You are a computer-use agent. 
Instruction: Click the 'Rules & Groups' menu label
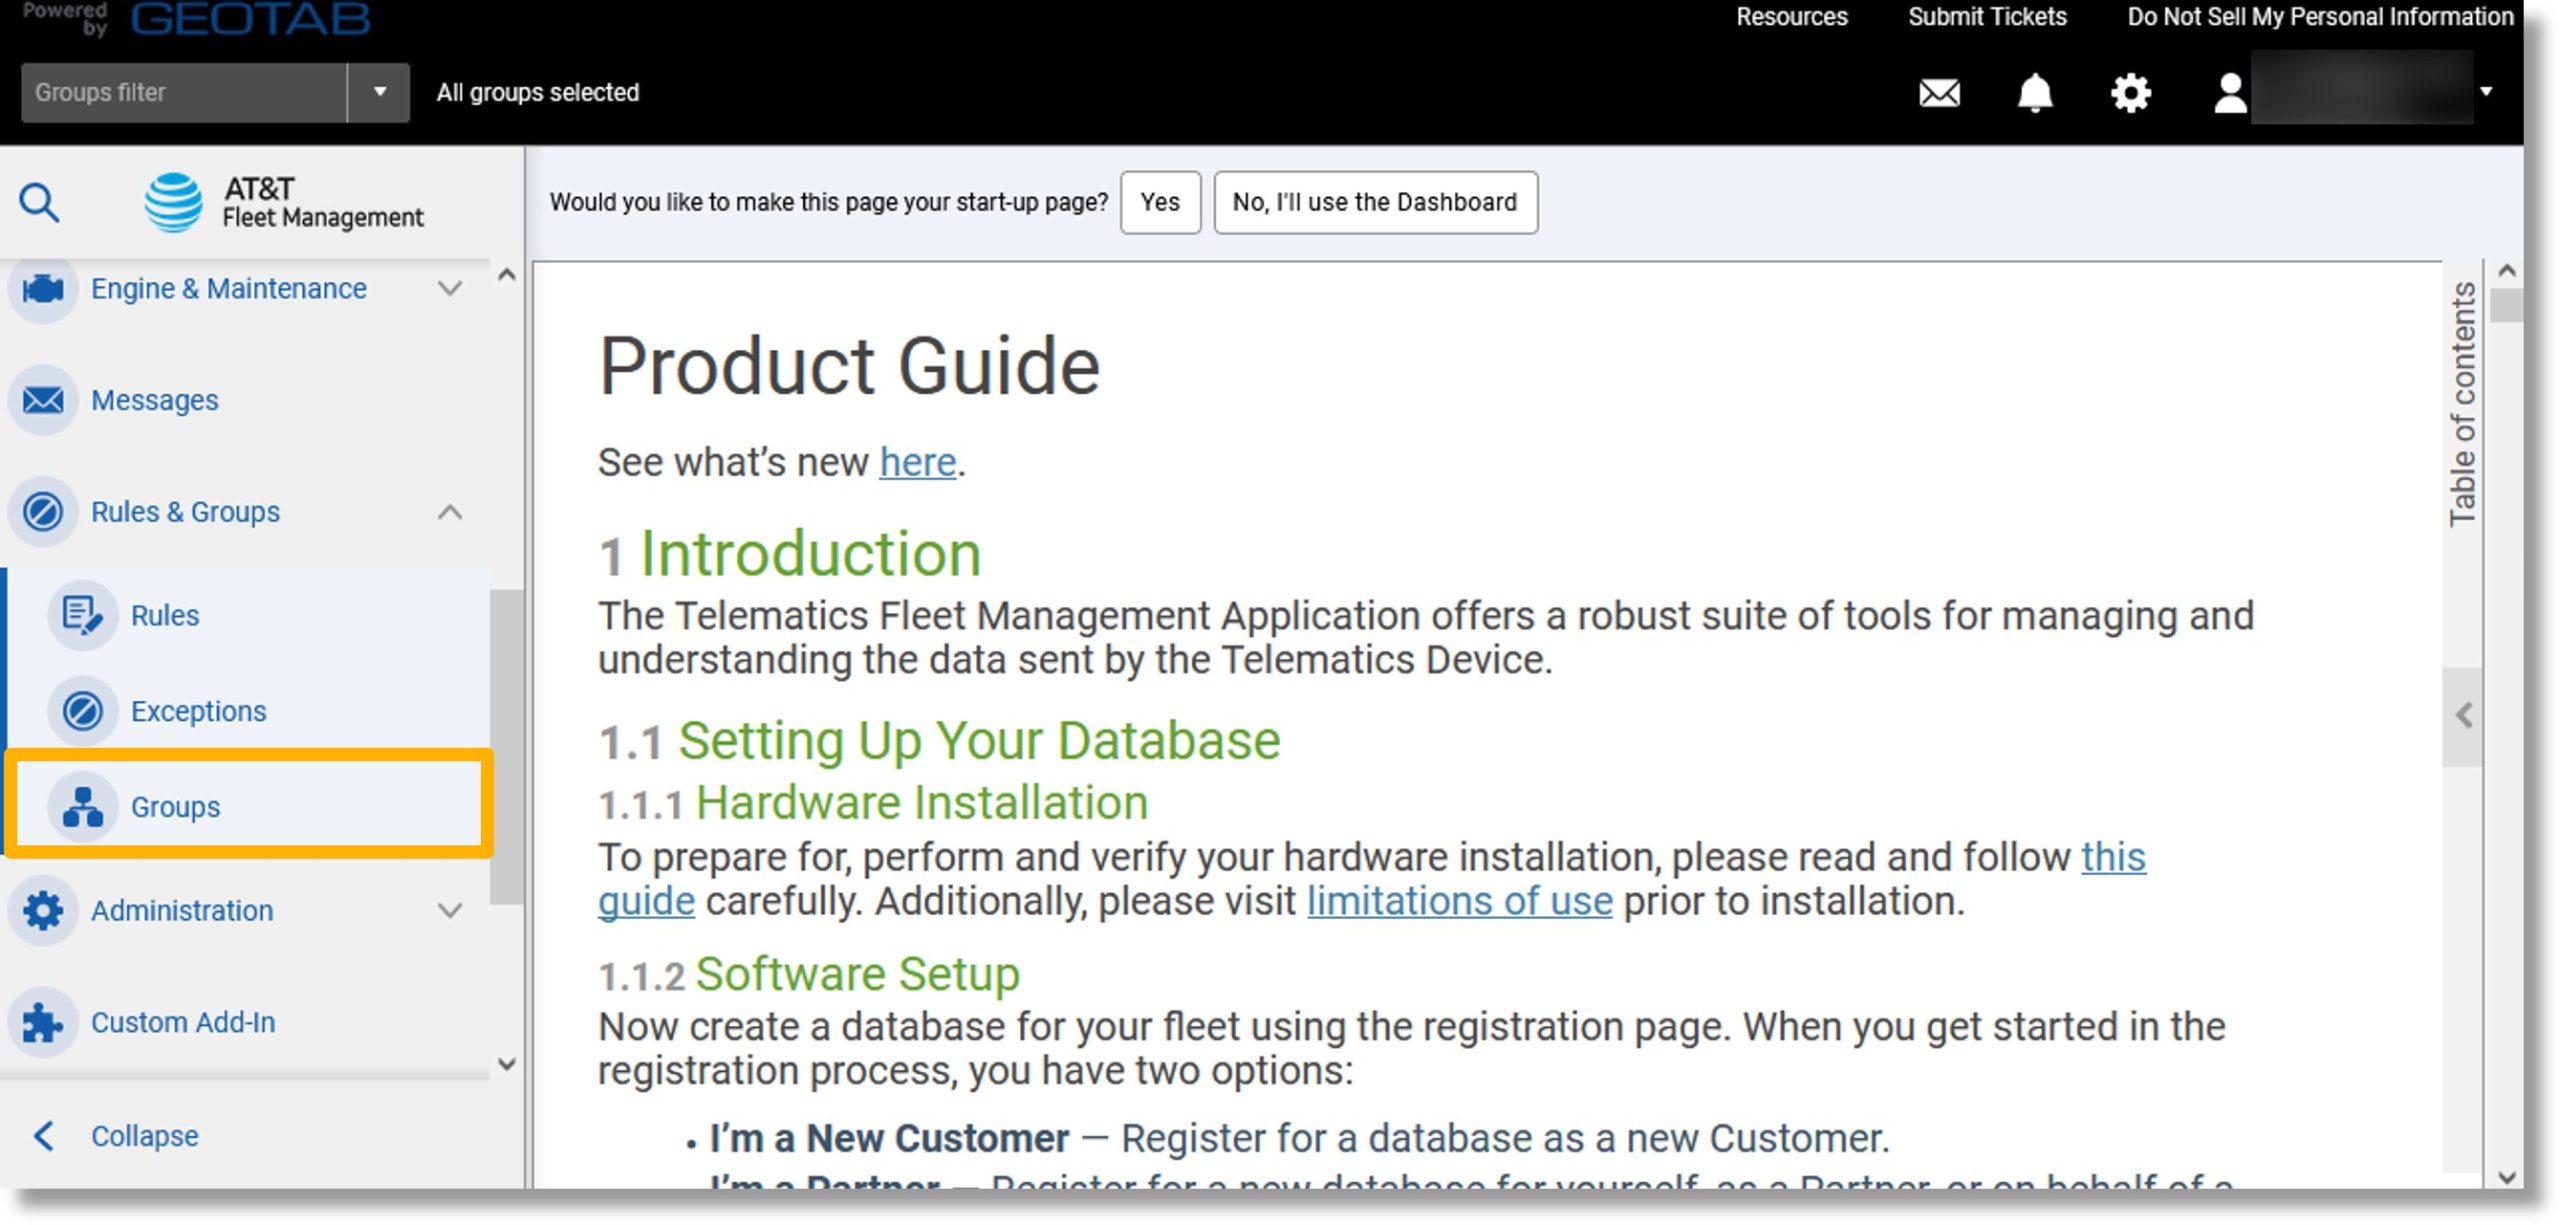point(185,512)
